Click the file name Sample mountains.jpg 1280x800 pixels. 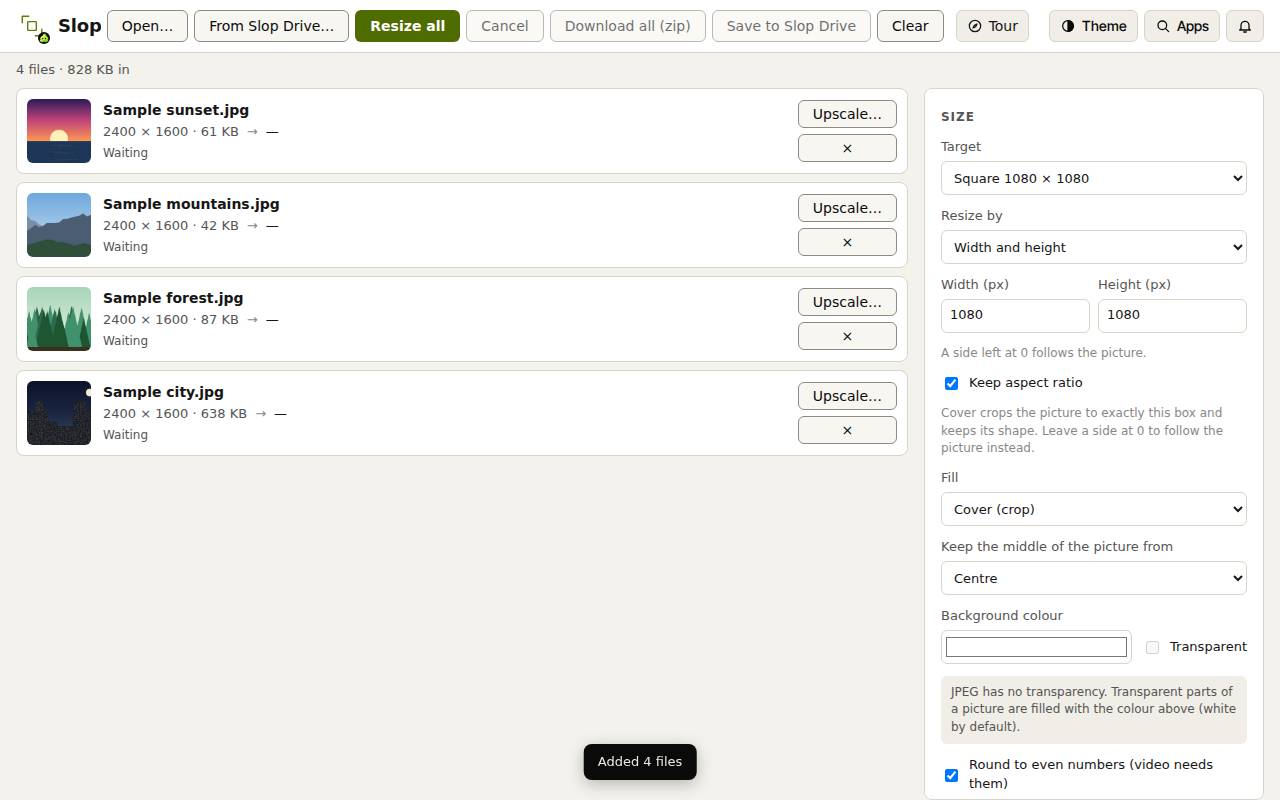pos(191,204)
